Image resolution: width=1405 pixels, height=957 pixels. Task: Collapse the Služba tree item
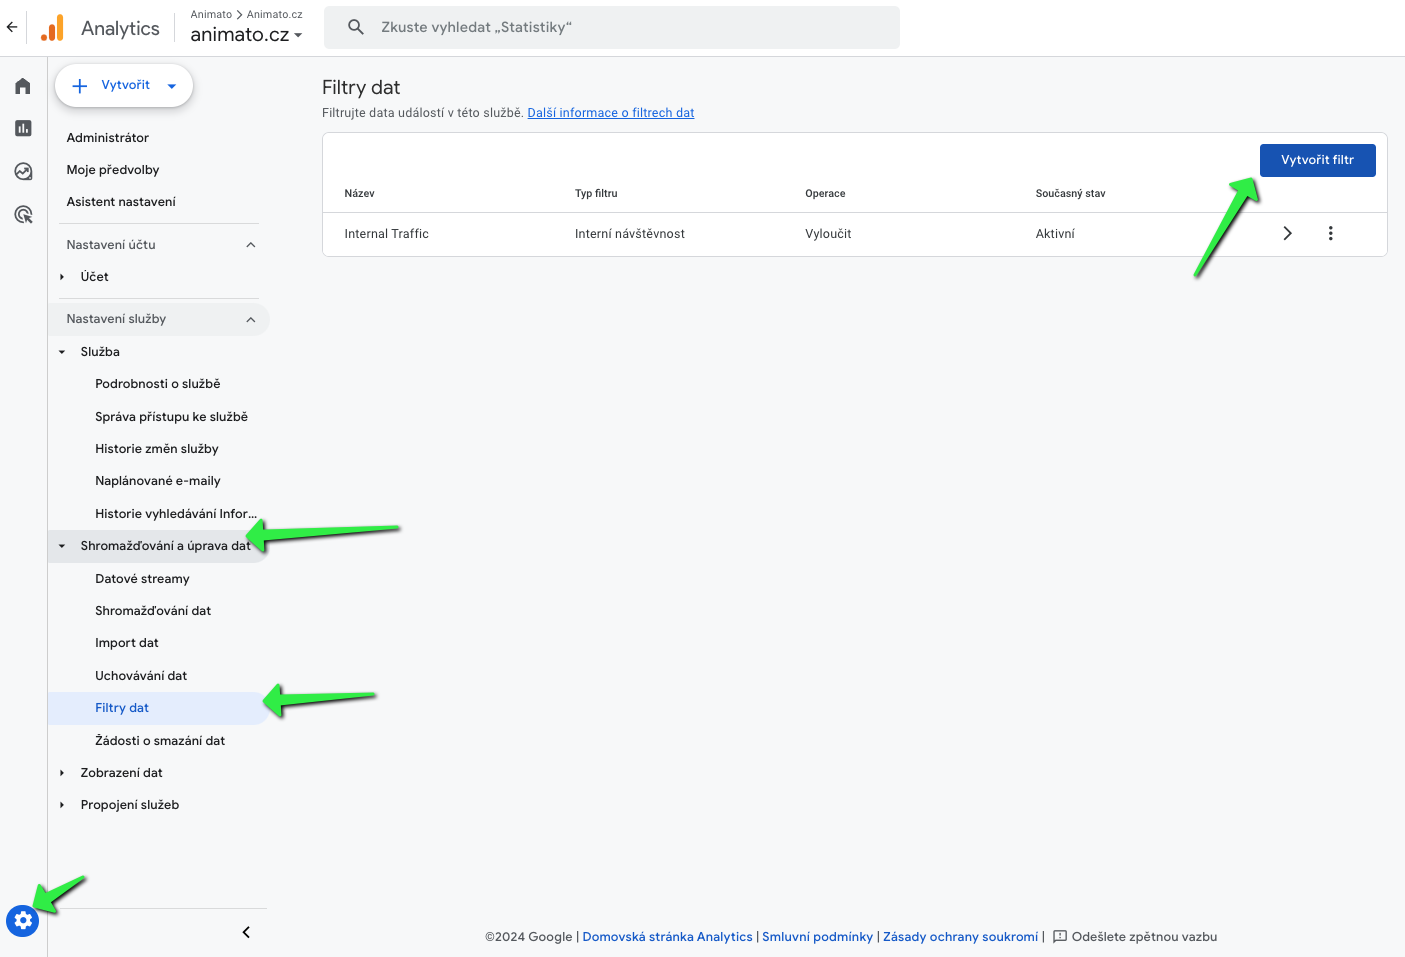click(62, 352)
